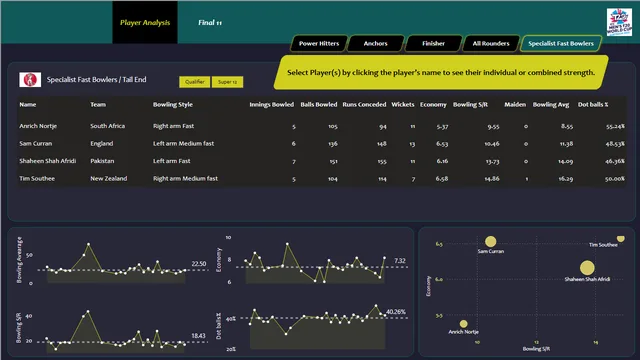The height and width of the screenshot is (360, 640).
Task: Filter by Qualifier stage
Action: pos(195,82)
